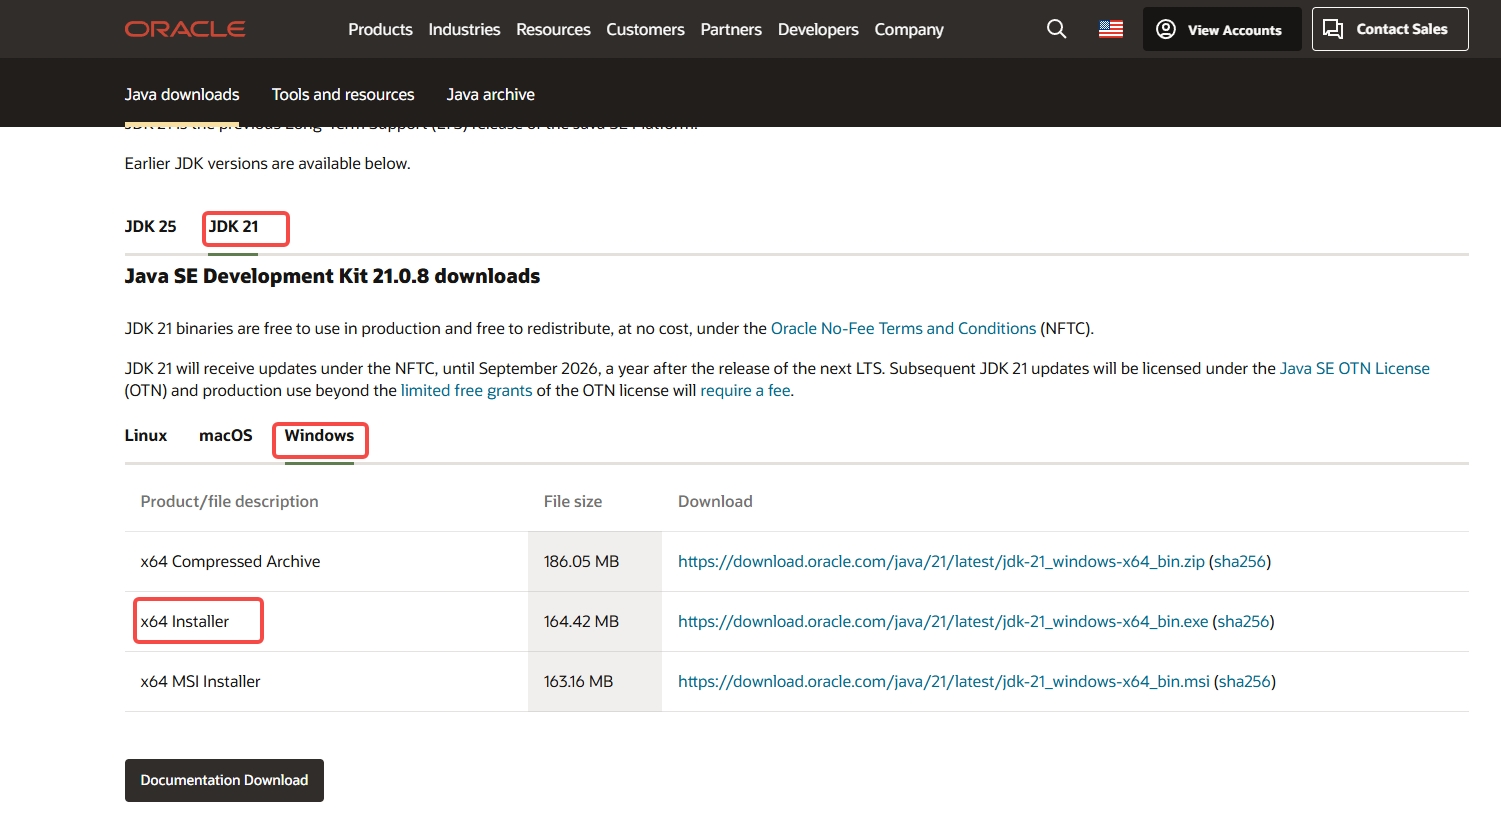The width and height of the screenshot is (1501, 826).
Task: Open sha256 link for MSI installer
Action: click(x=1245, y=681)
